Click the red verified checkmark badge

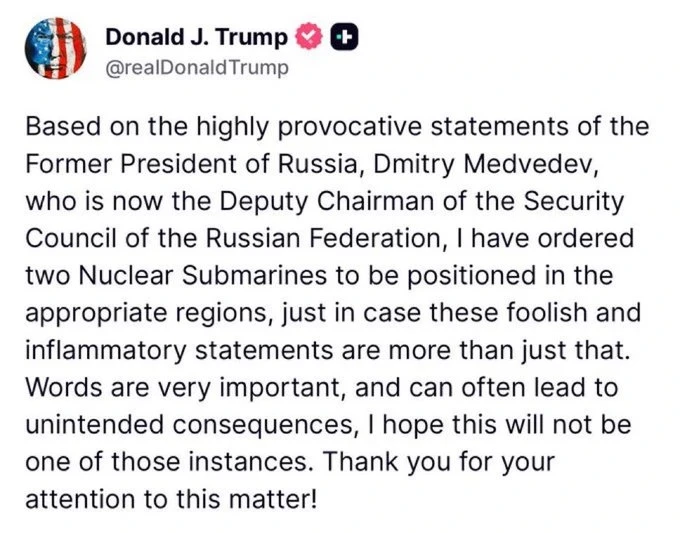310,38
